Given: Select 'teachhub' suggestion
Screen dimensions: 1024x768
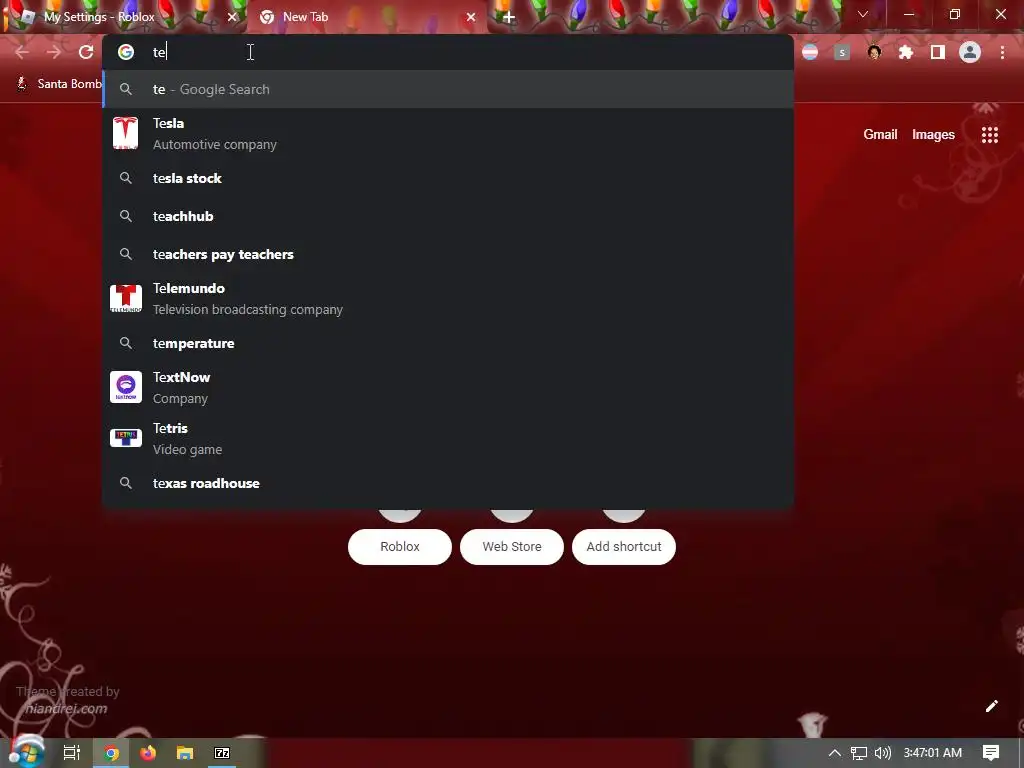Looking at the screenshot, I should 448,216.
